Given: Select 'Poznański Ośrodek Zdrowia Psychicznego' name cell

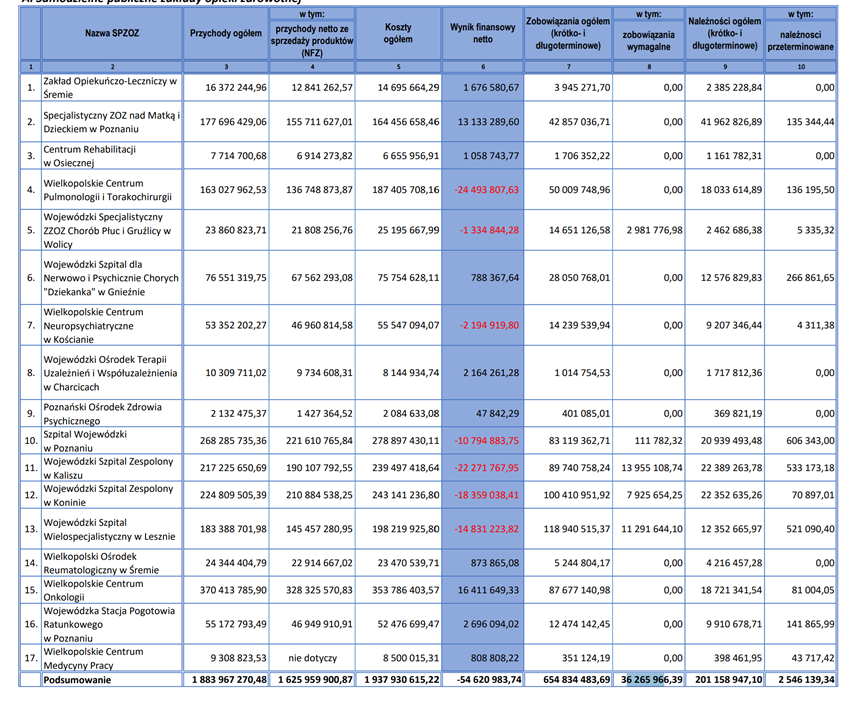Looking at the screenshot, I should 112,414.
